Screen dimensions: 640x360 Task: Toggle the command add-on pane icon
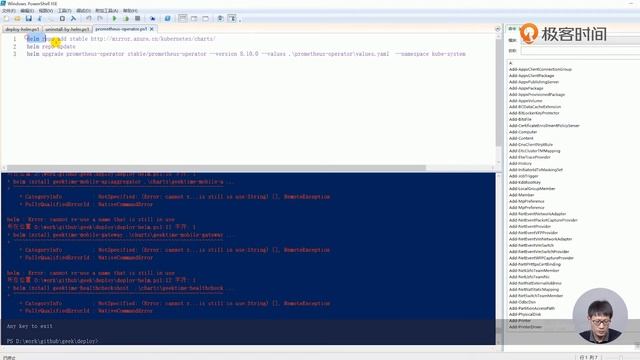click(232, 18)
